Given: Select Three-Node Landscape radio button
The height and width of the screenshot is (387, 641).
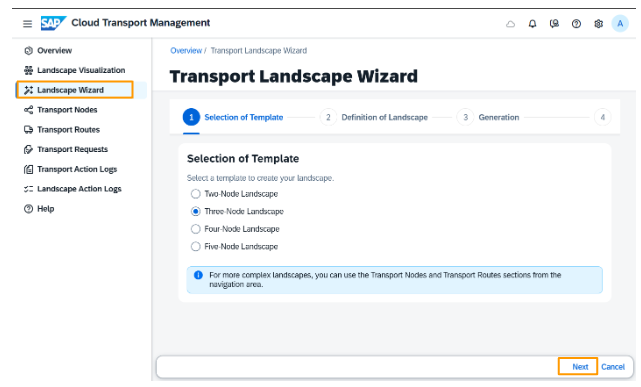Looking at the screenshot, I should pyautogui.click(x=196, y=211).
